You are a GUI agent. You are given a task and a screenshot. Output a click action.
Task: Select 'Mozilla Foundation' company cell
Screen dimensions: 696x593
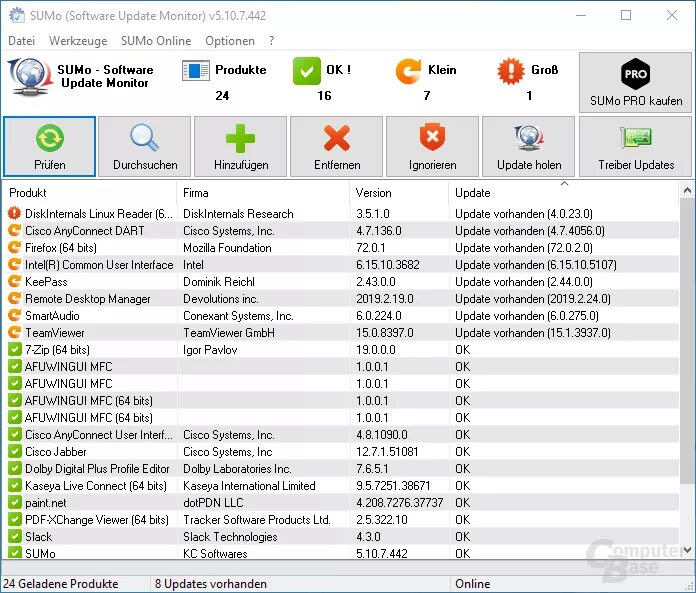(227, 248)
